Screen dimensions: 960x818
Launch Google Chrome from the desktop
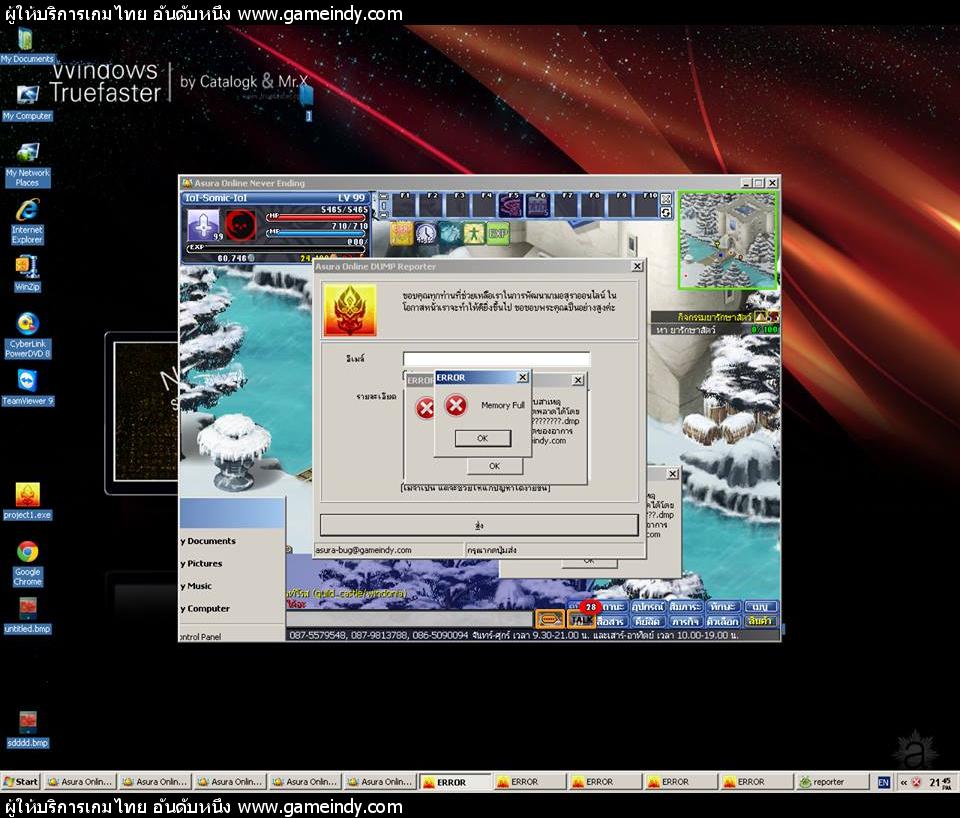28,564
